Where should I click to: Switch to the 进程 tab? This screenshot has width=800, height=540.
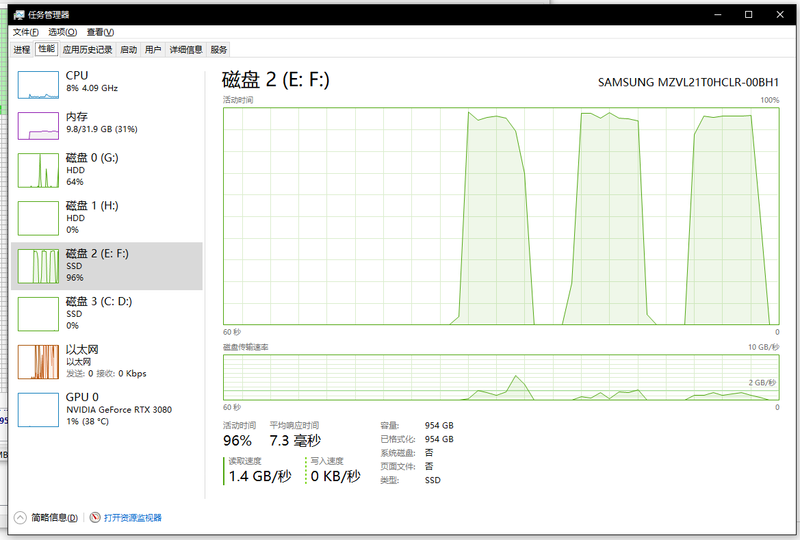pyautogui.click(x=22, y=49)
